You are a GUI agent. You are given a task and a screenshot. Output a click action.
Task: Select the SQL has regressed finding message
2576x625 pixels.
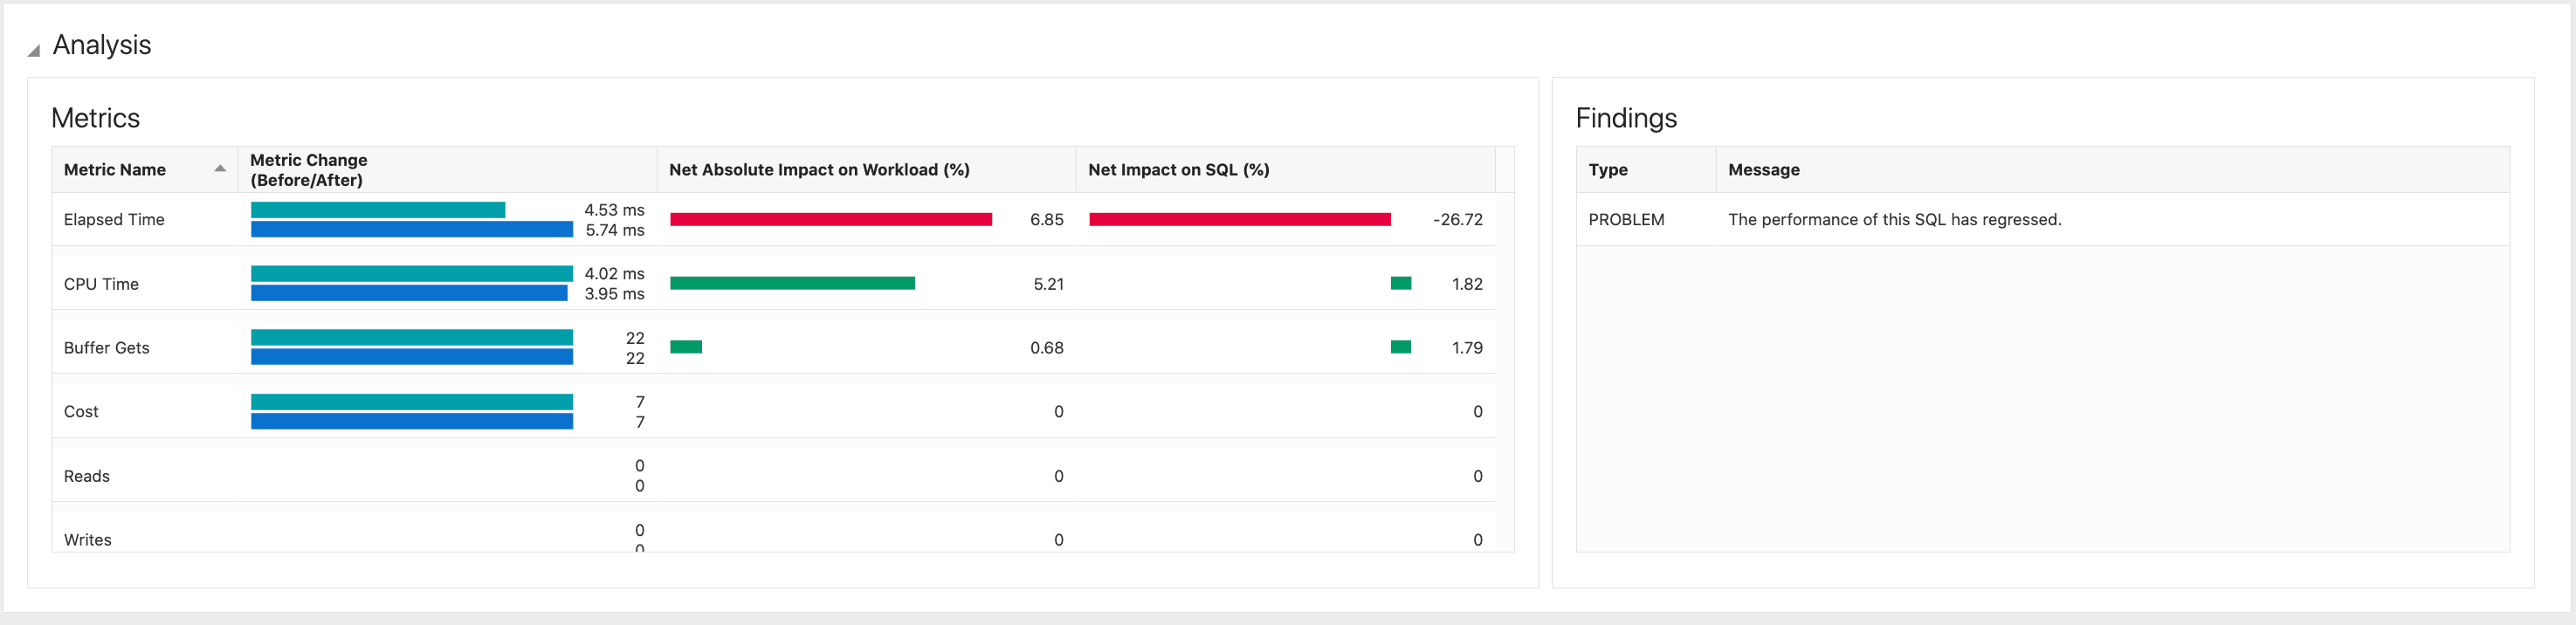pyautogui.click(x=1894, y=220)
